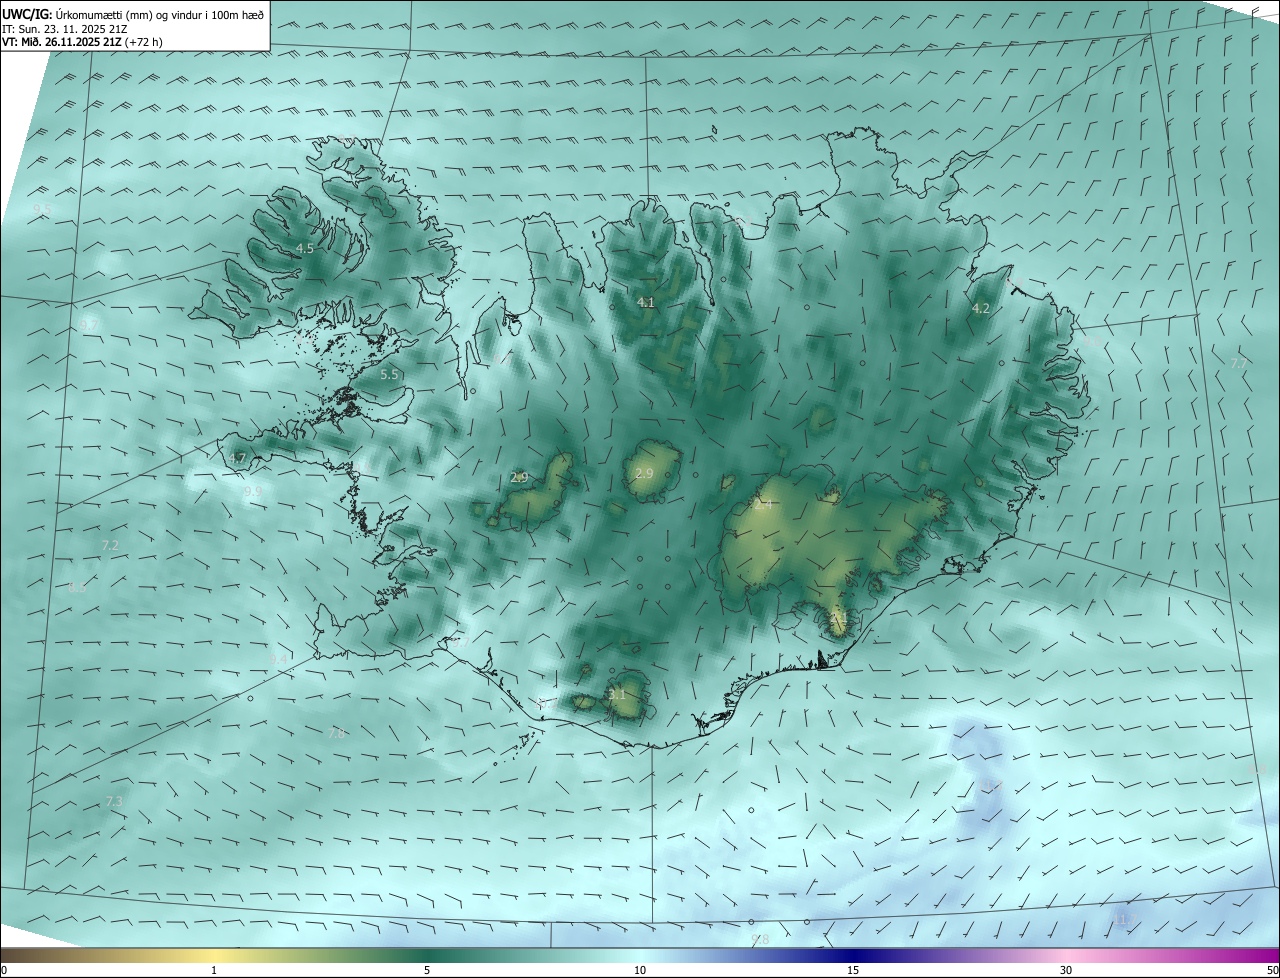
Task: Click the 8.5 value label offshore
Action: click(x=77, y=587)
